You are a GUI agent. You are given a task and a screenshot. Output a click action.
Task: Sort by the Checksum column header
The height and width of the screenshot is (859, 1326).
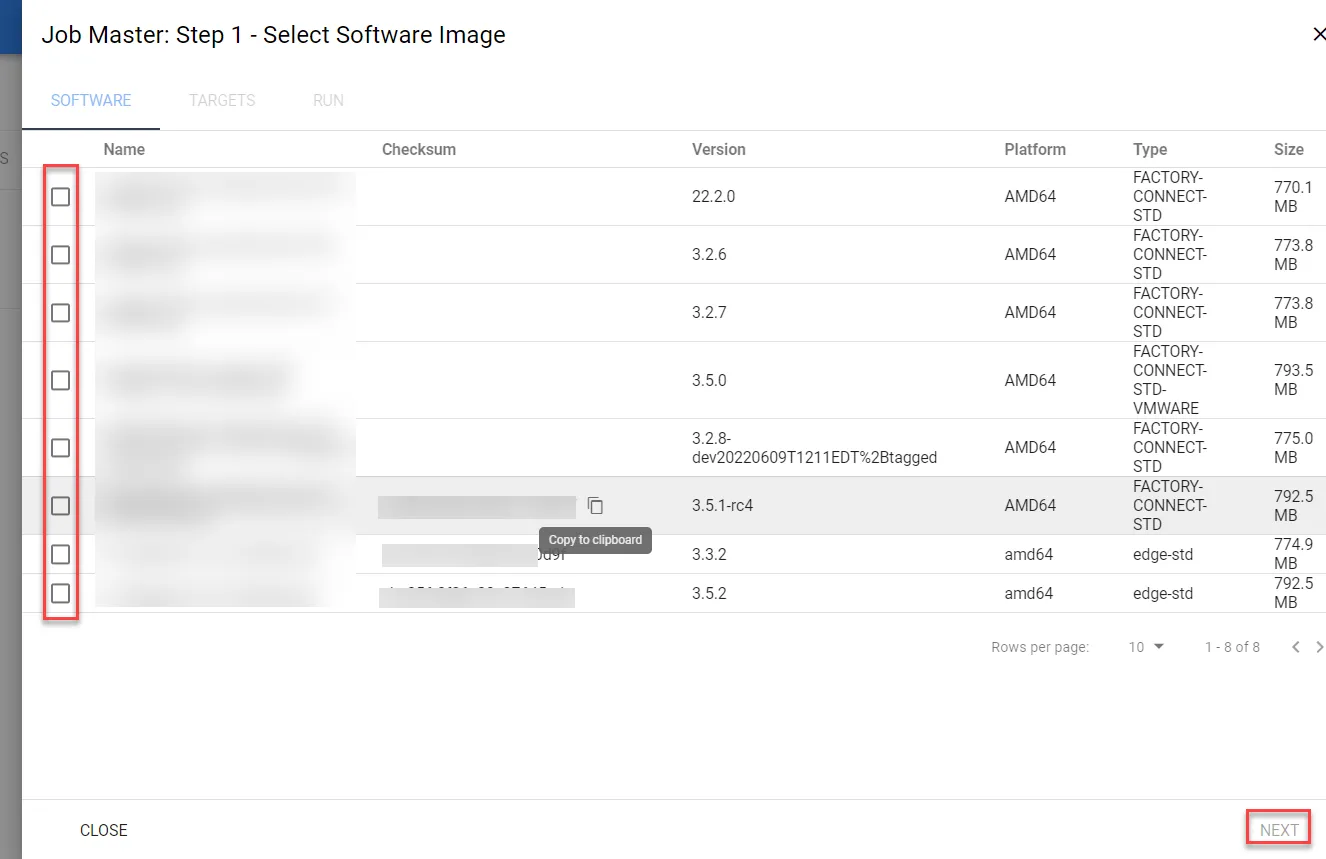coord(419,149)
